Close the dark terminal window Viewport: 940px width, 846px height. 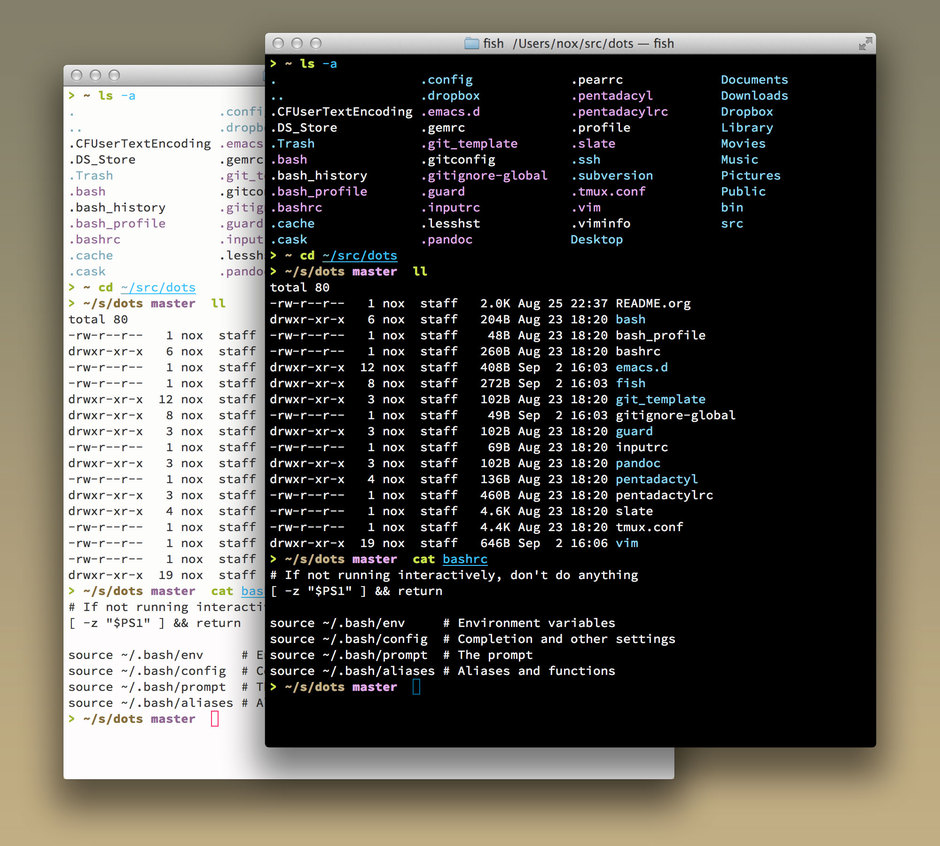278,43
